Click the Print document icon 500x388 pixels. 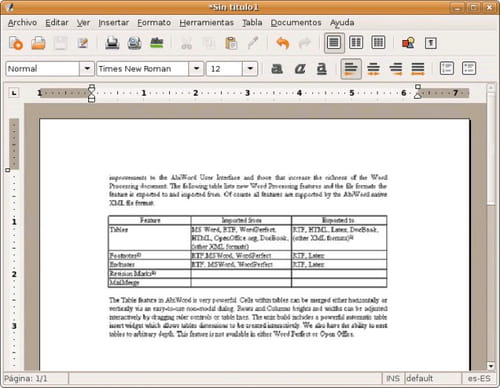click(112, 43)
